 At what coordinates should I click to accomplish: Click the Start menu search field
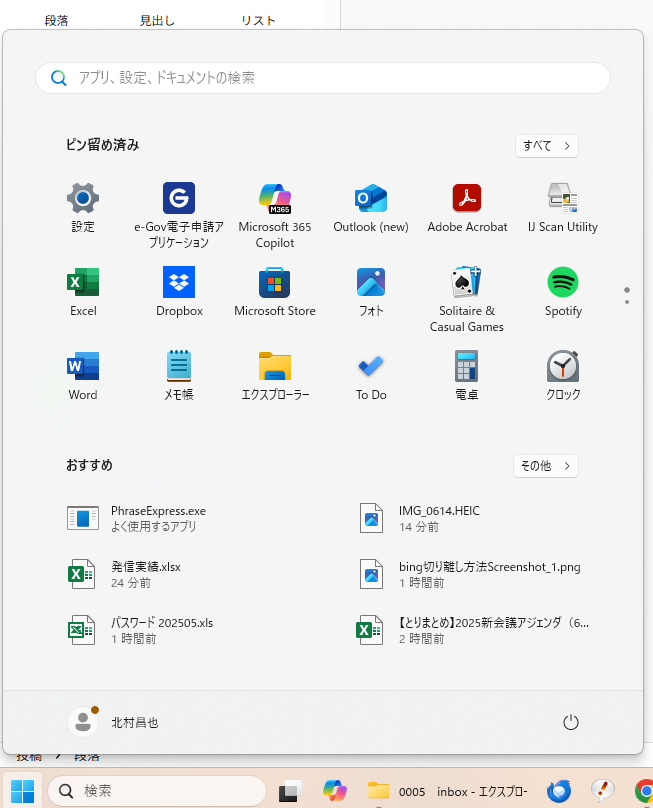coord(322,78)
